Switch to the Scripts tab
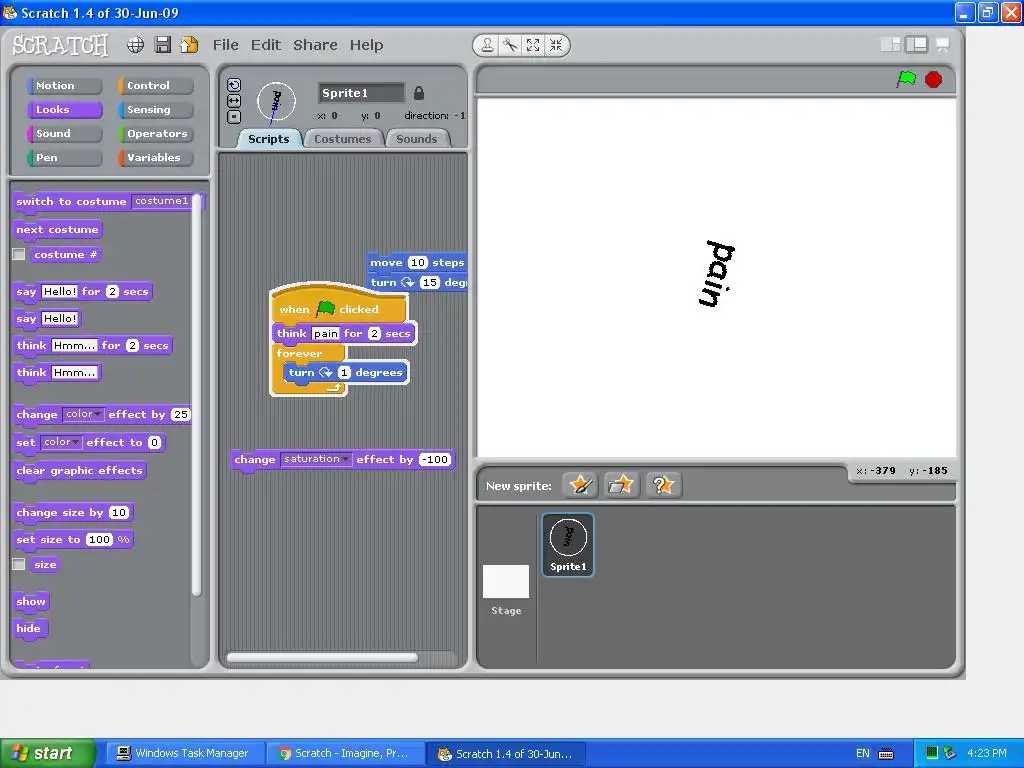 pos(268,139)
